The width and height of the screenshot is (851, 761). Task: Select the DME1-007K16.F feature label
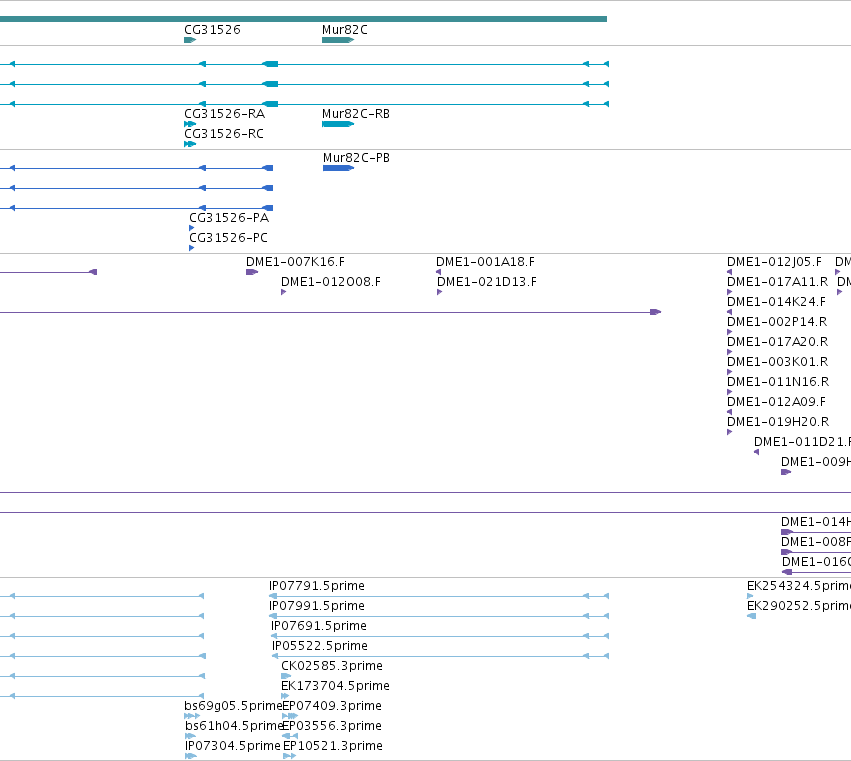point(295,262)
